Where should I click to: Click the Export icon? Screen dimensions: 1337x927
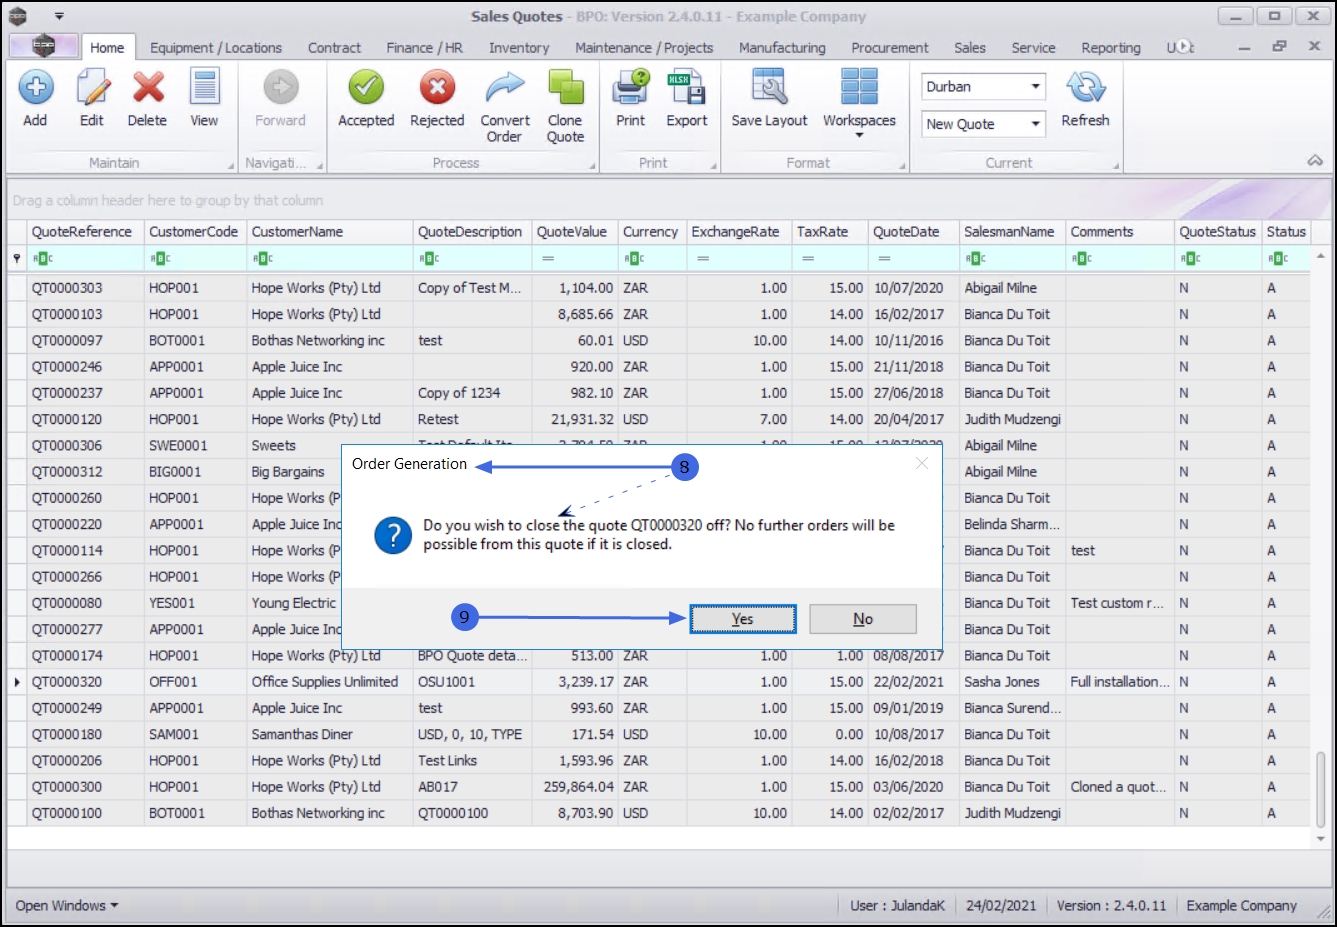pyautogui.click(x=687, y=89)
